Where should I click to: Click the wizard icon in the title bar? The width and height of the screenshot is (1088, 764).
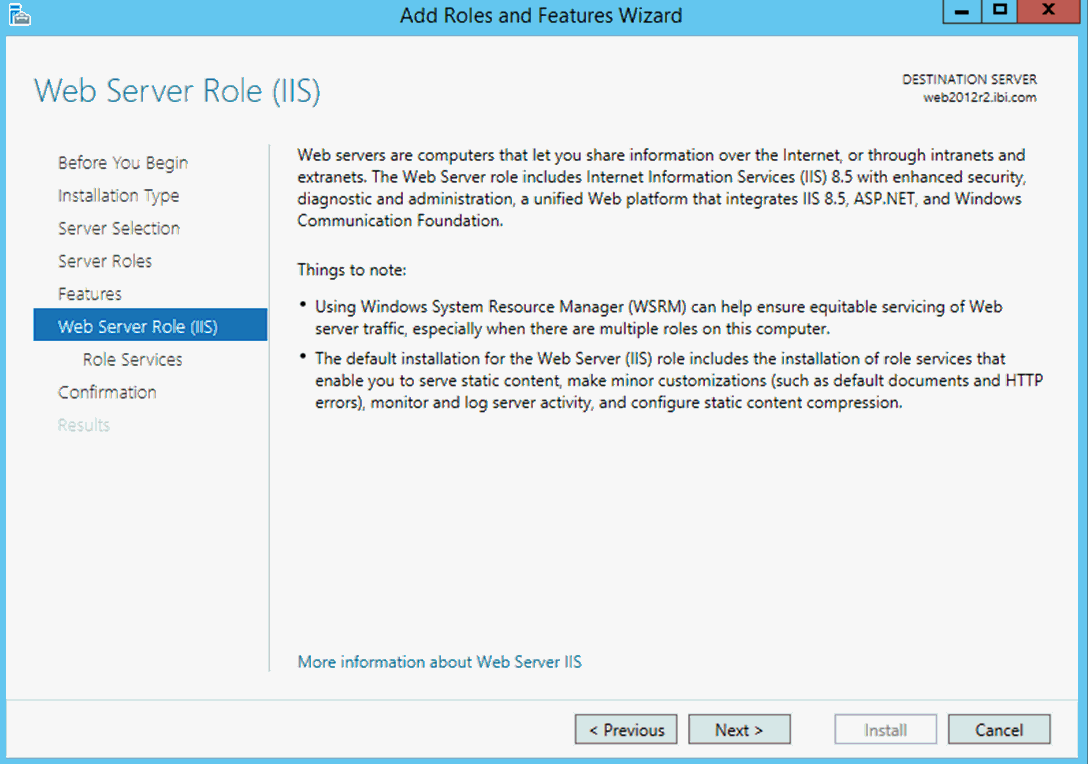coord(19,15)
